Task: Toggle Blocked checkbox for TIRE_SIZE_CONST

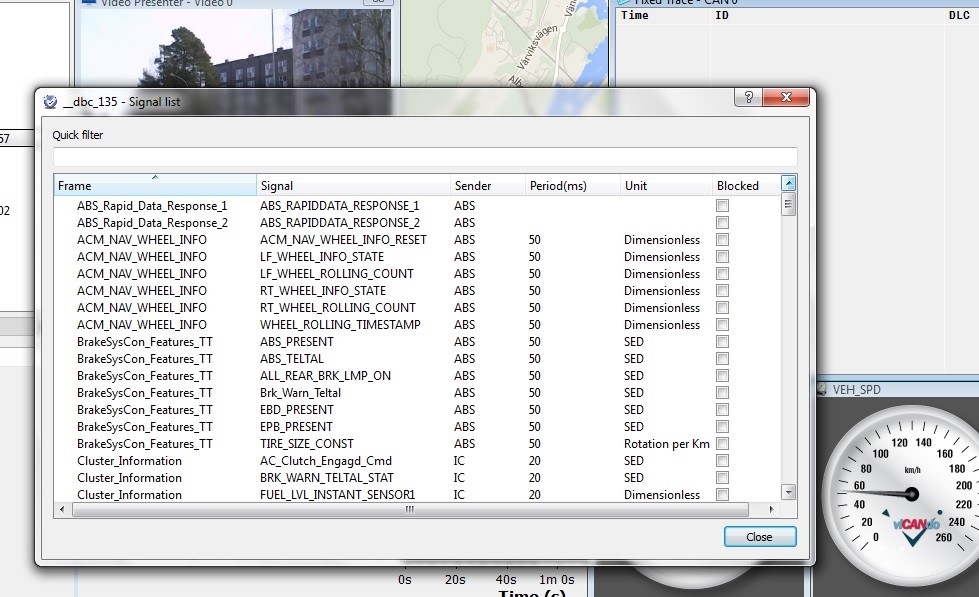Action: tap(722, 444)
